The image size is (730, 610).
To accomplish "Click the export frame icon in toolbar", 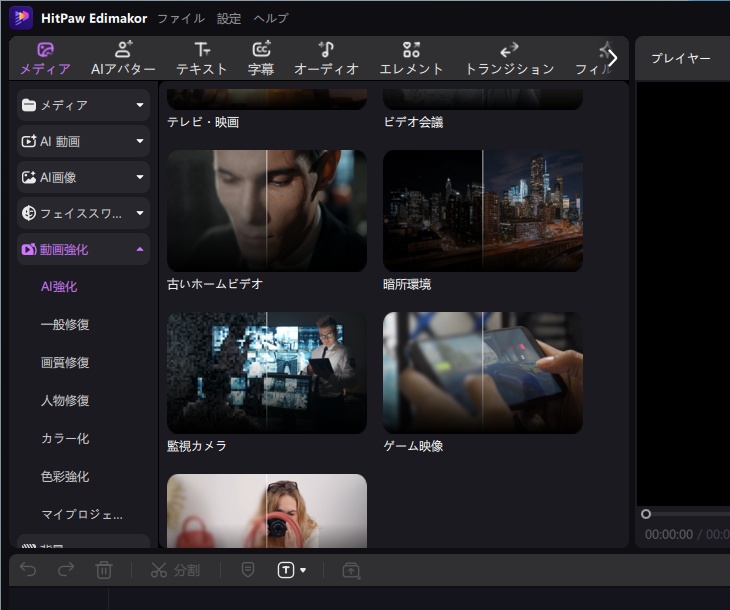I will coord(351,570).
